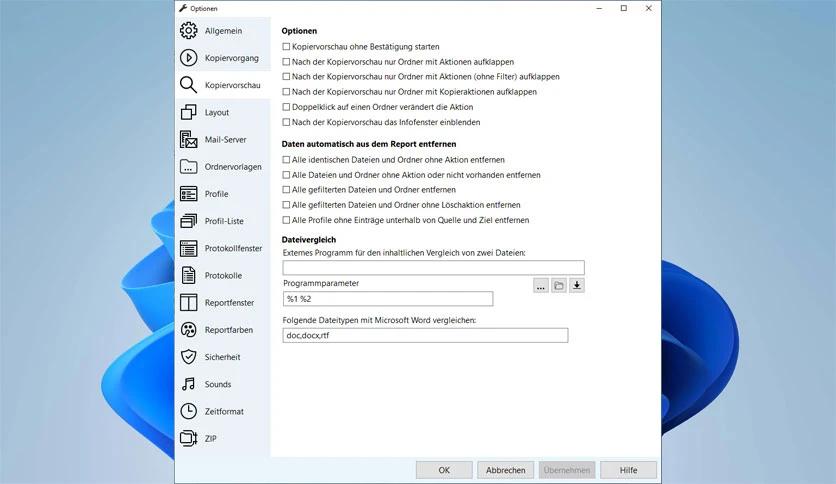The image size is (836, 484).
Task: Switch to the Kopiervorgang category label
Action: click(x=232, y=58)
